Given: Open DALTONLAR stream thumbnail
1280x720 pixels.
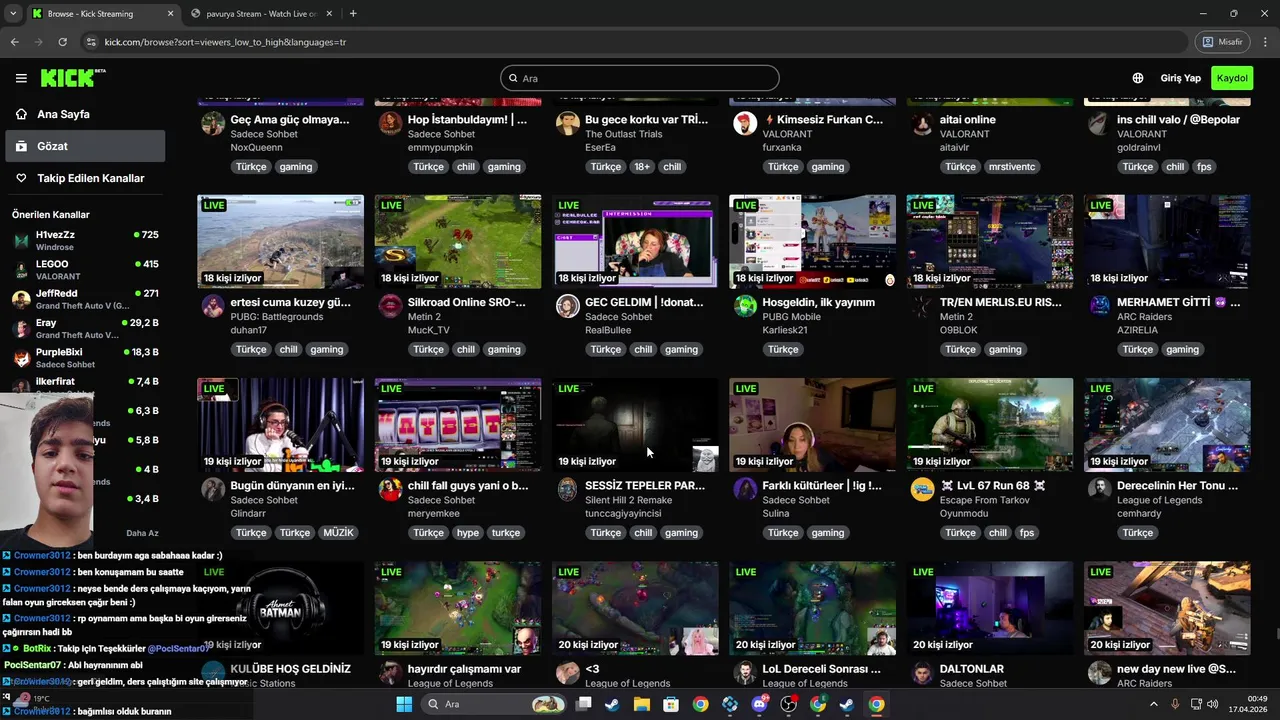Looking at the screenshot, I should (990, 608).
